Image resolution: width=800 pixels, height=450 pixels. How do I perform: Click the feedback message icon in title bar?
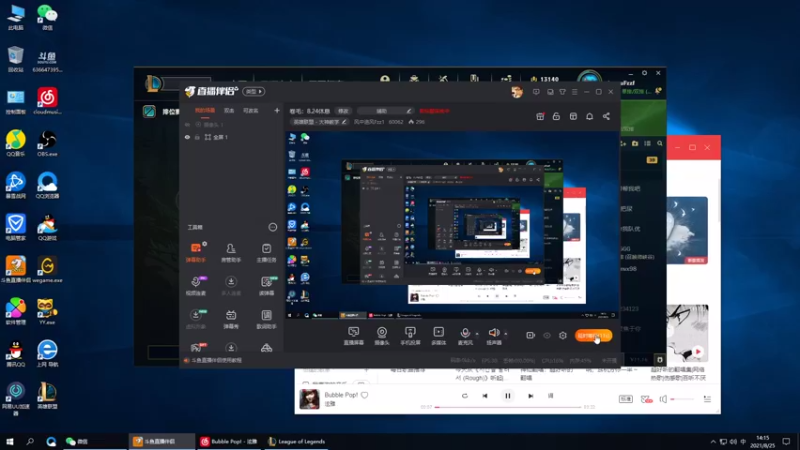[x=536, y=92]
